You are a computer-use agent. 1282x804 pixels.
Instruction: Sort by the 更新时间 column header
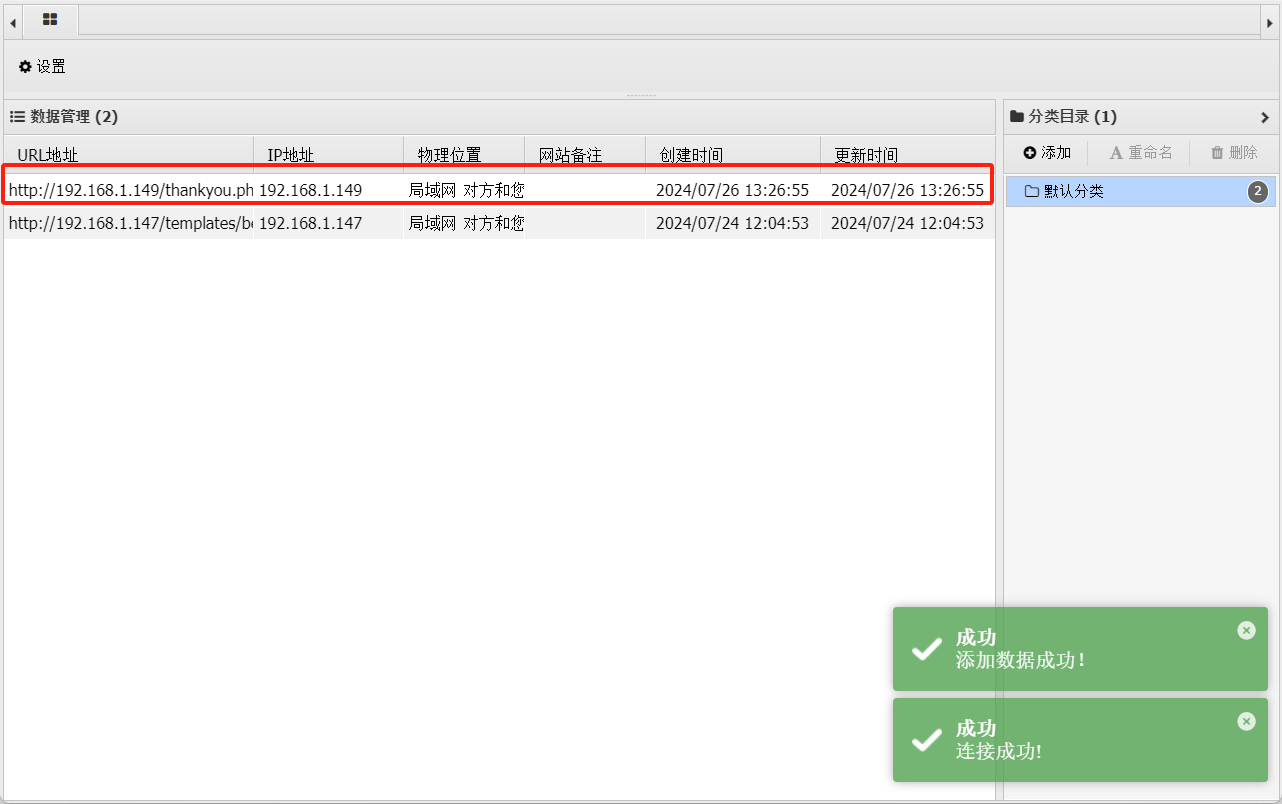pos(908,155)
